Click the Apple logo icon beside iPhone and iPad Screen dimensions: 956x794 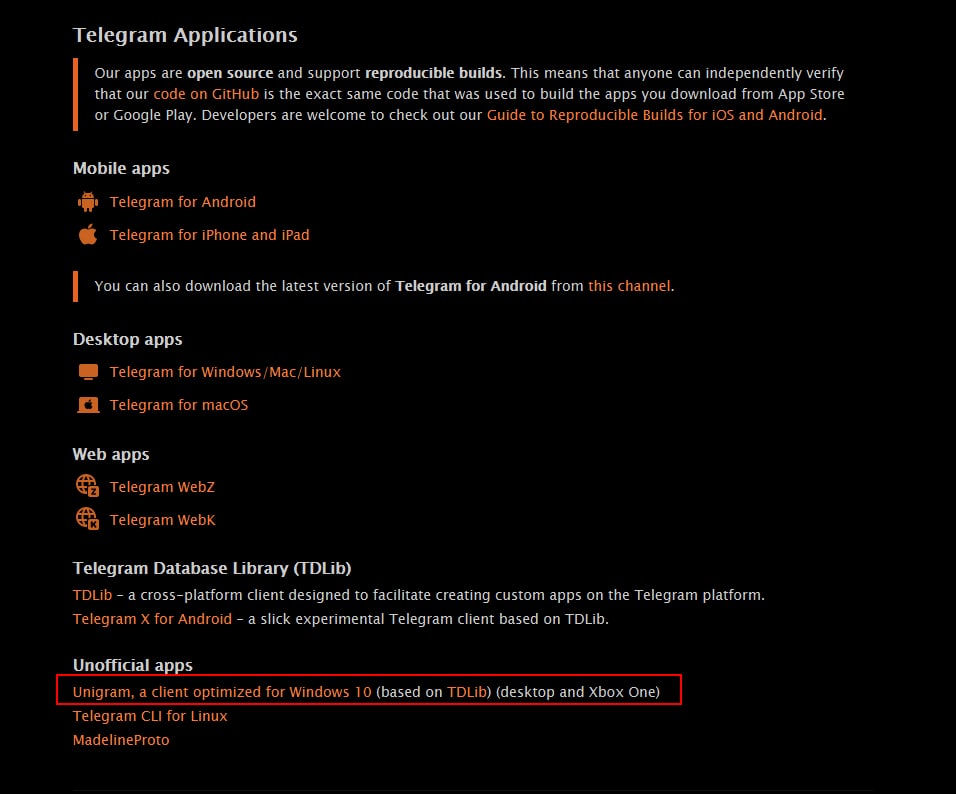[88, 234]
